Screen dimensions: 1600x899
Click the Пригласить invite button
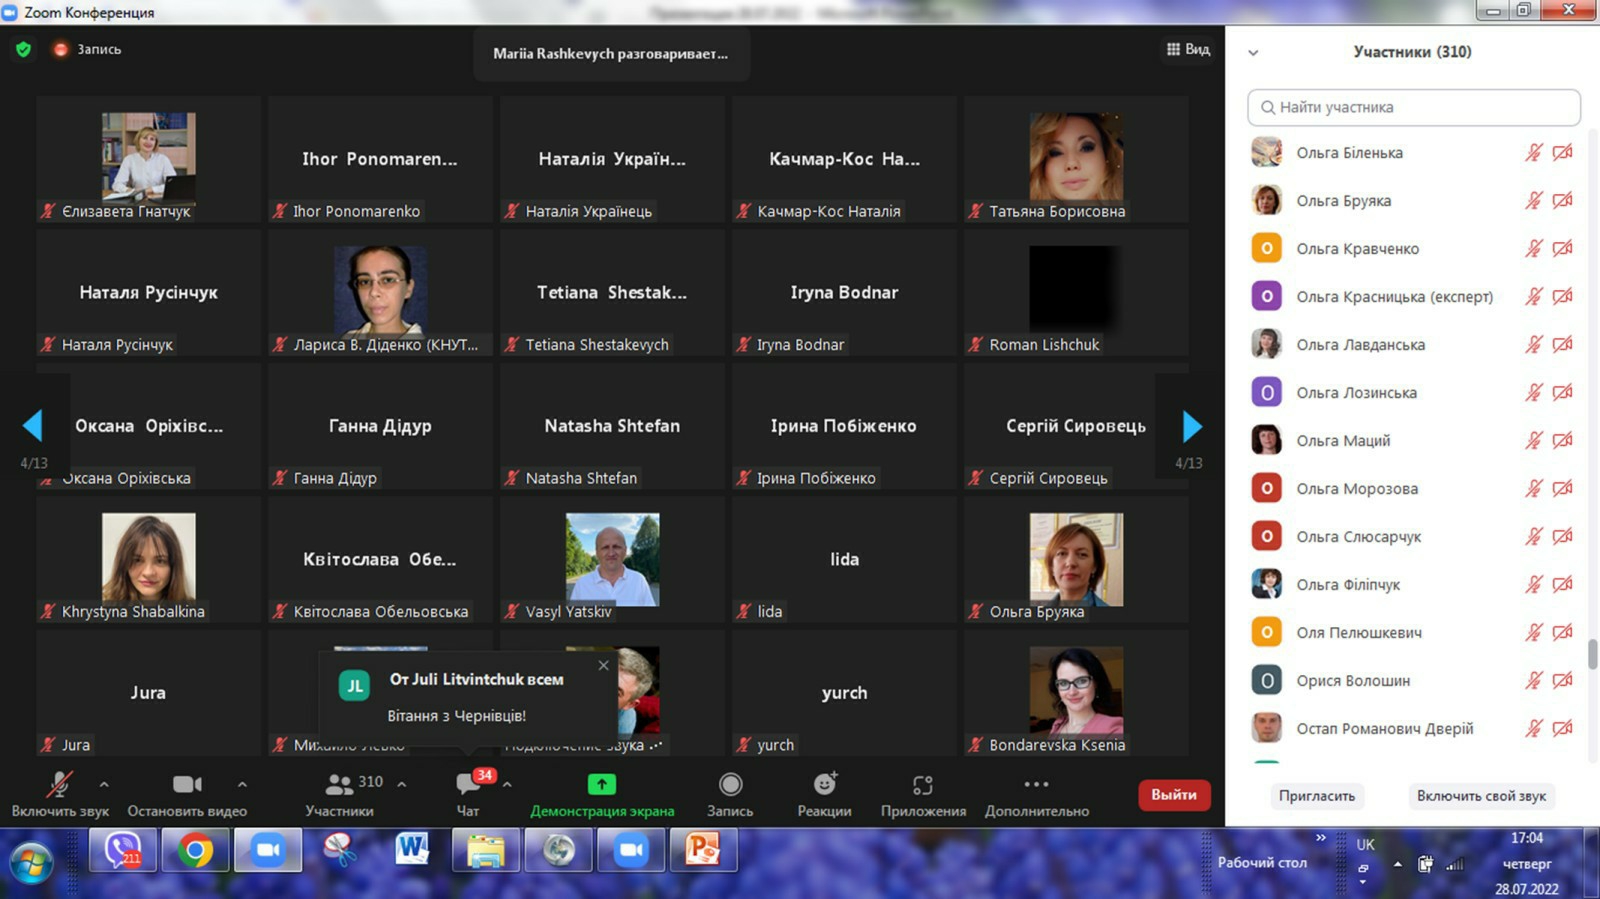coord(1316,796)
